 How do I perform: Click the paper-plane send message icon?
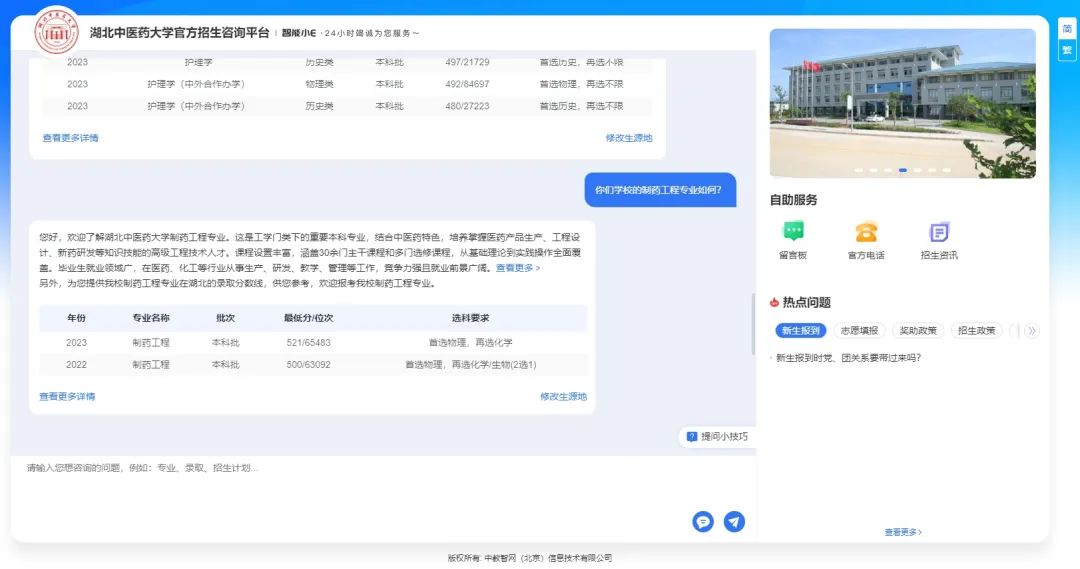pyautogui.click(x=734, y=521)
